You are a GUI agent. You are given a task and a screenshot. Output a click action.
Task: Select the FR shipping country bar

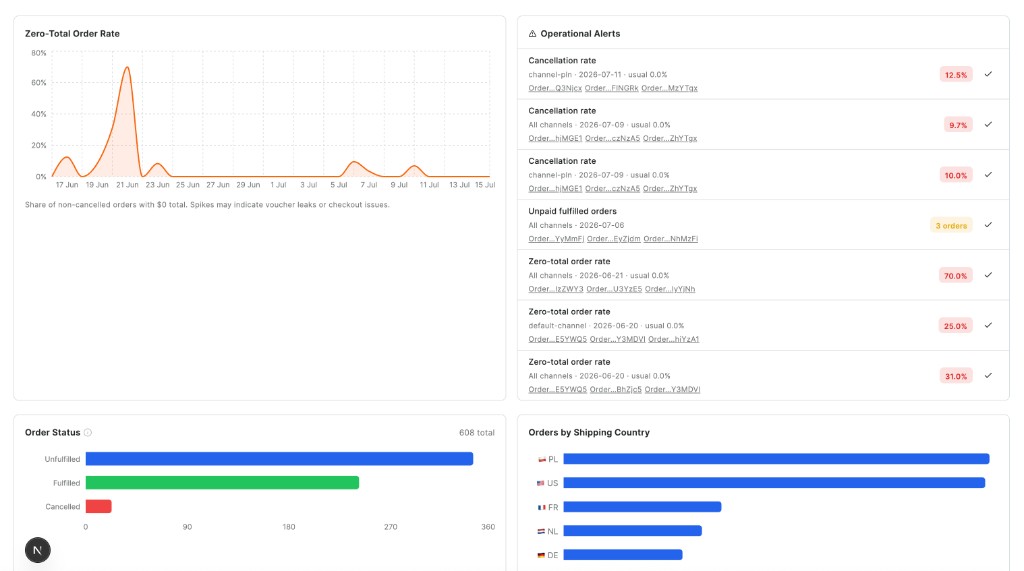click(x=643, y=507)
